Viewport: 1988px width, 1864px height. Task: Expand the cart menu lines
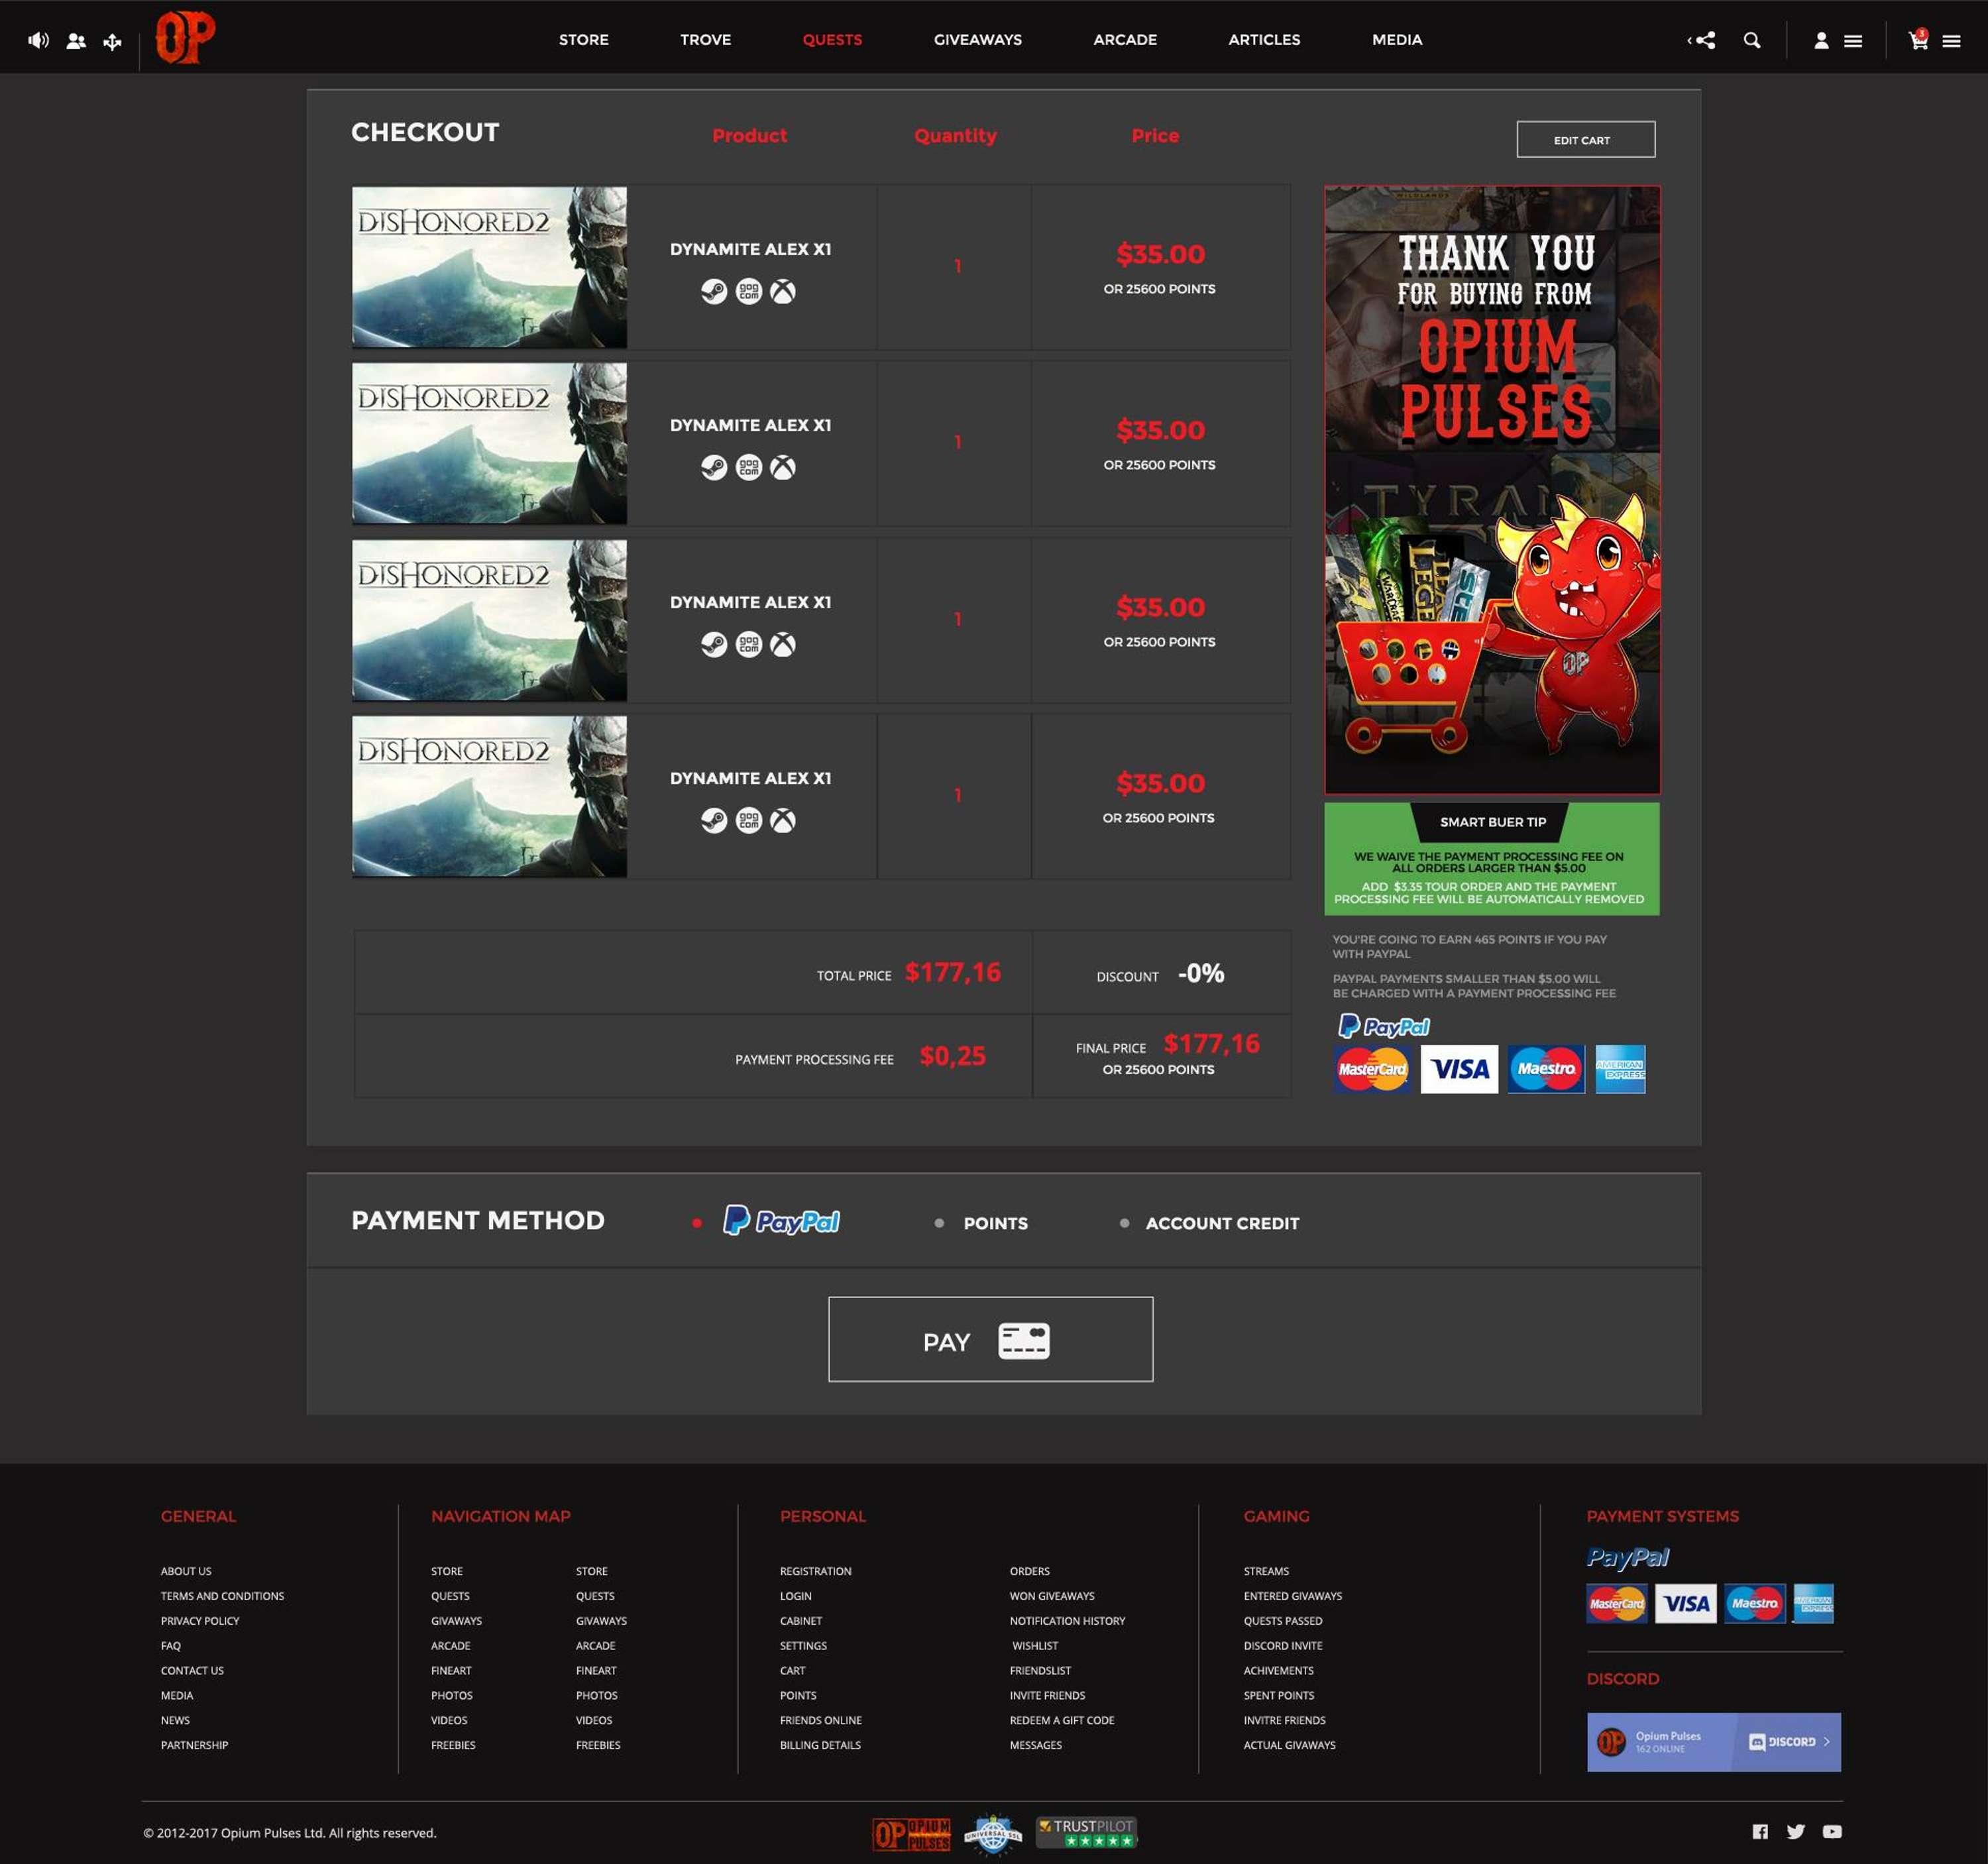click(x=1951, y=41)
